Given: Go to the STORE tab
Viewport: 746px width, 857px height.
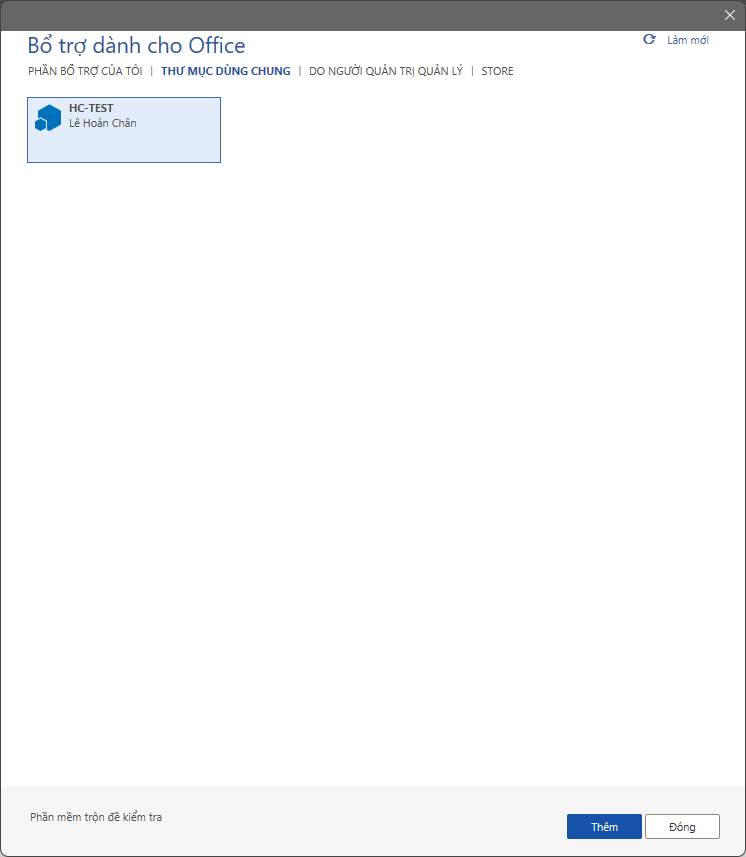Looking at the screenshot, I should point(497,71).
